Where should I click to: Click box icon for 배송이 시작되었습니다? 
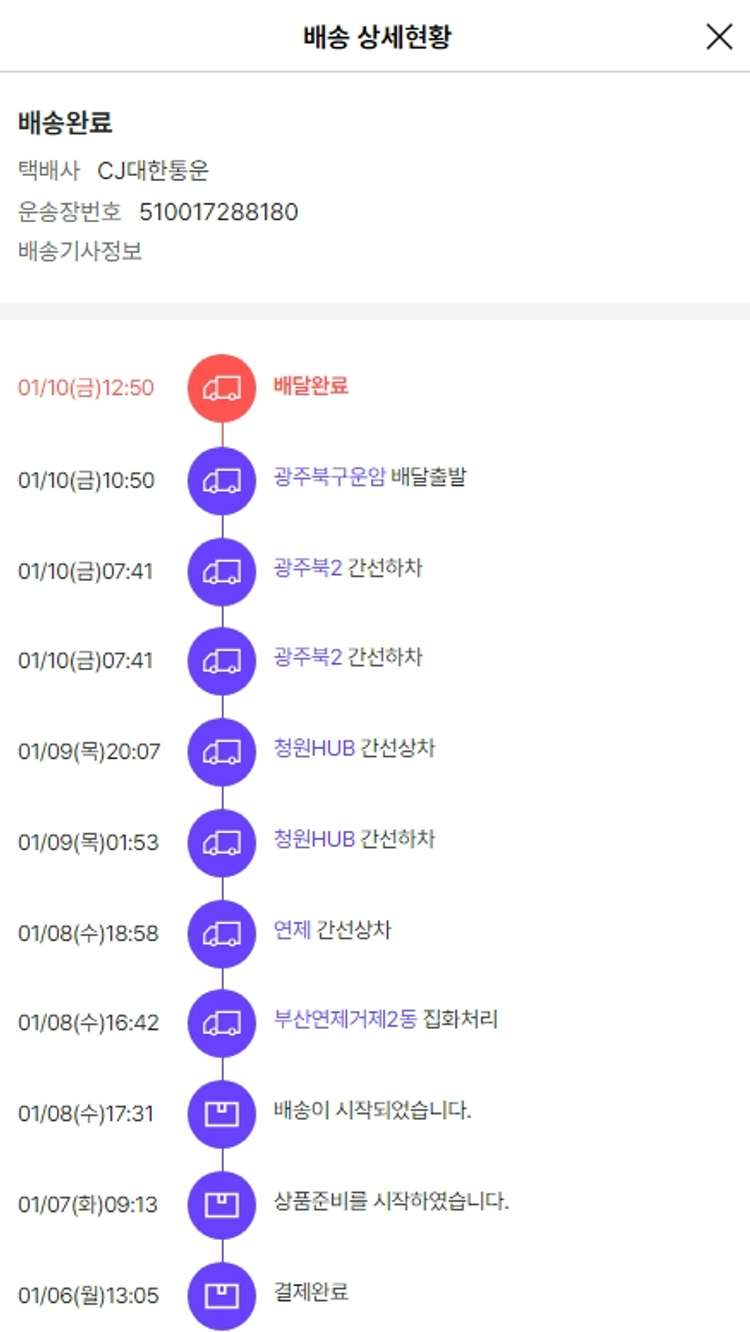pyautogui.click(x=222, y=1114)
